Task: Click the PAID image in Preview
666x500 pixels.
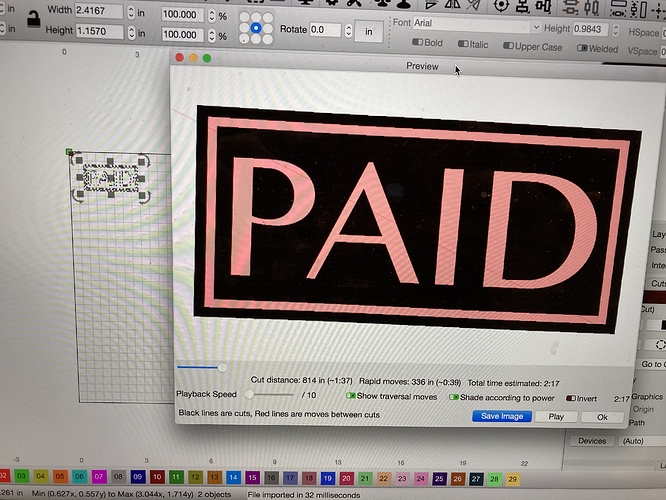Action: point(418,219)
